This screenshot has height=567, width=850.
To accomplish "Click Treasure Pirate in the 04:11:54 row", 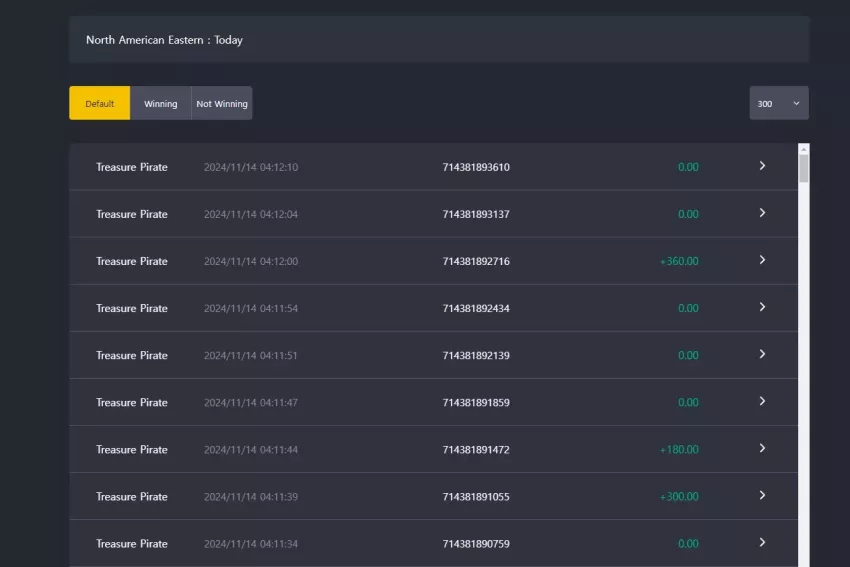I will 132,308.
